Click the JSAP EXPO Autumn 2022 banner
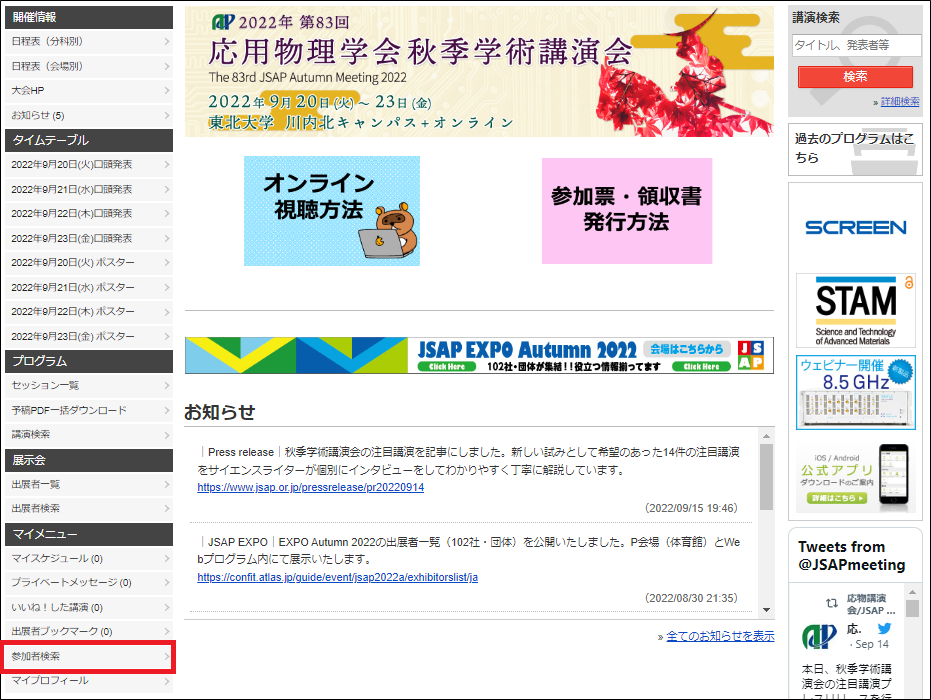The width and height of the screenshot is (931, 700). (479, 355)
